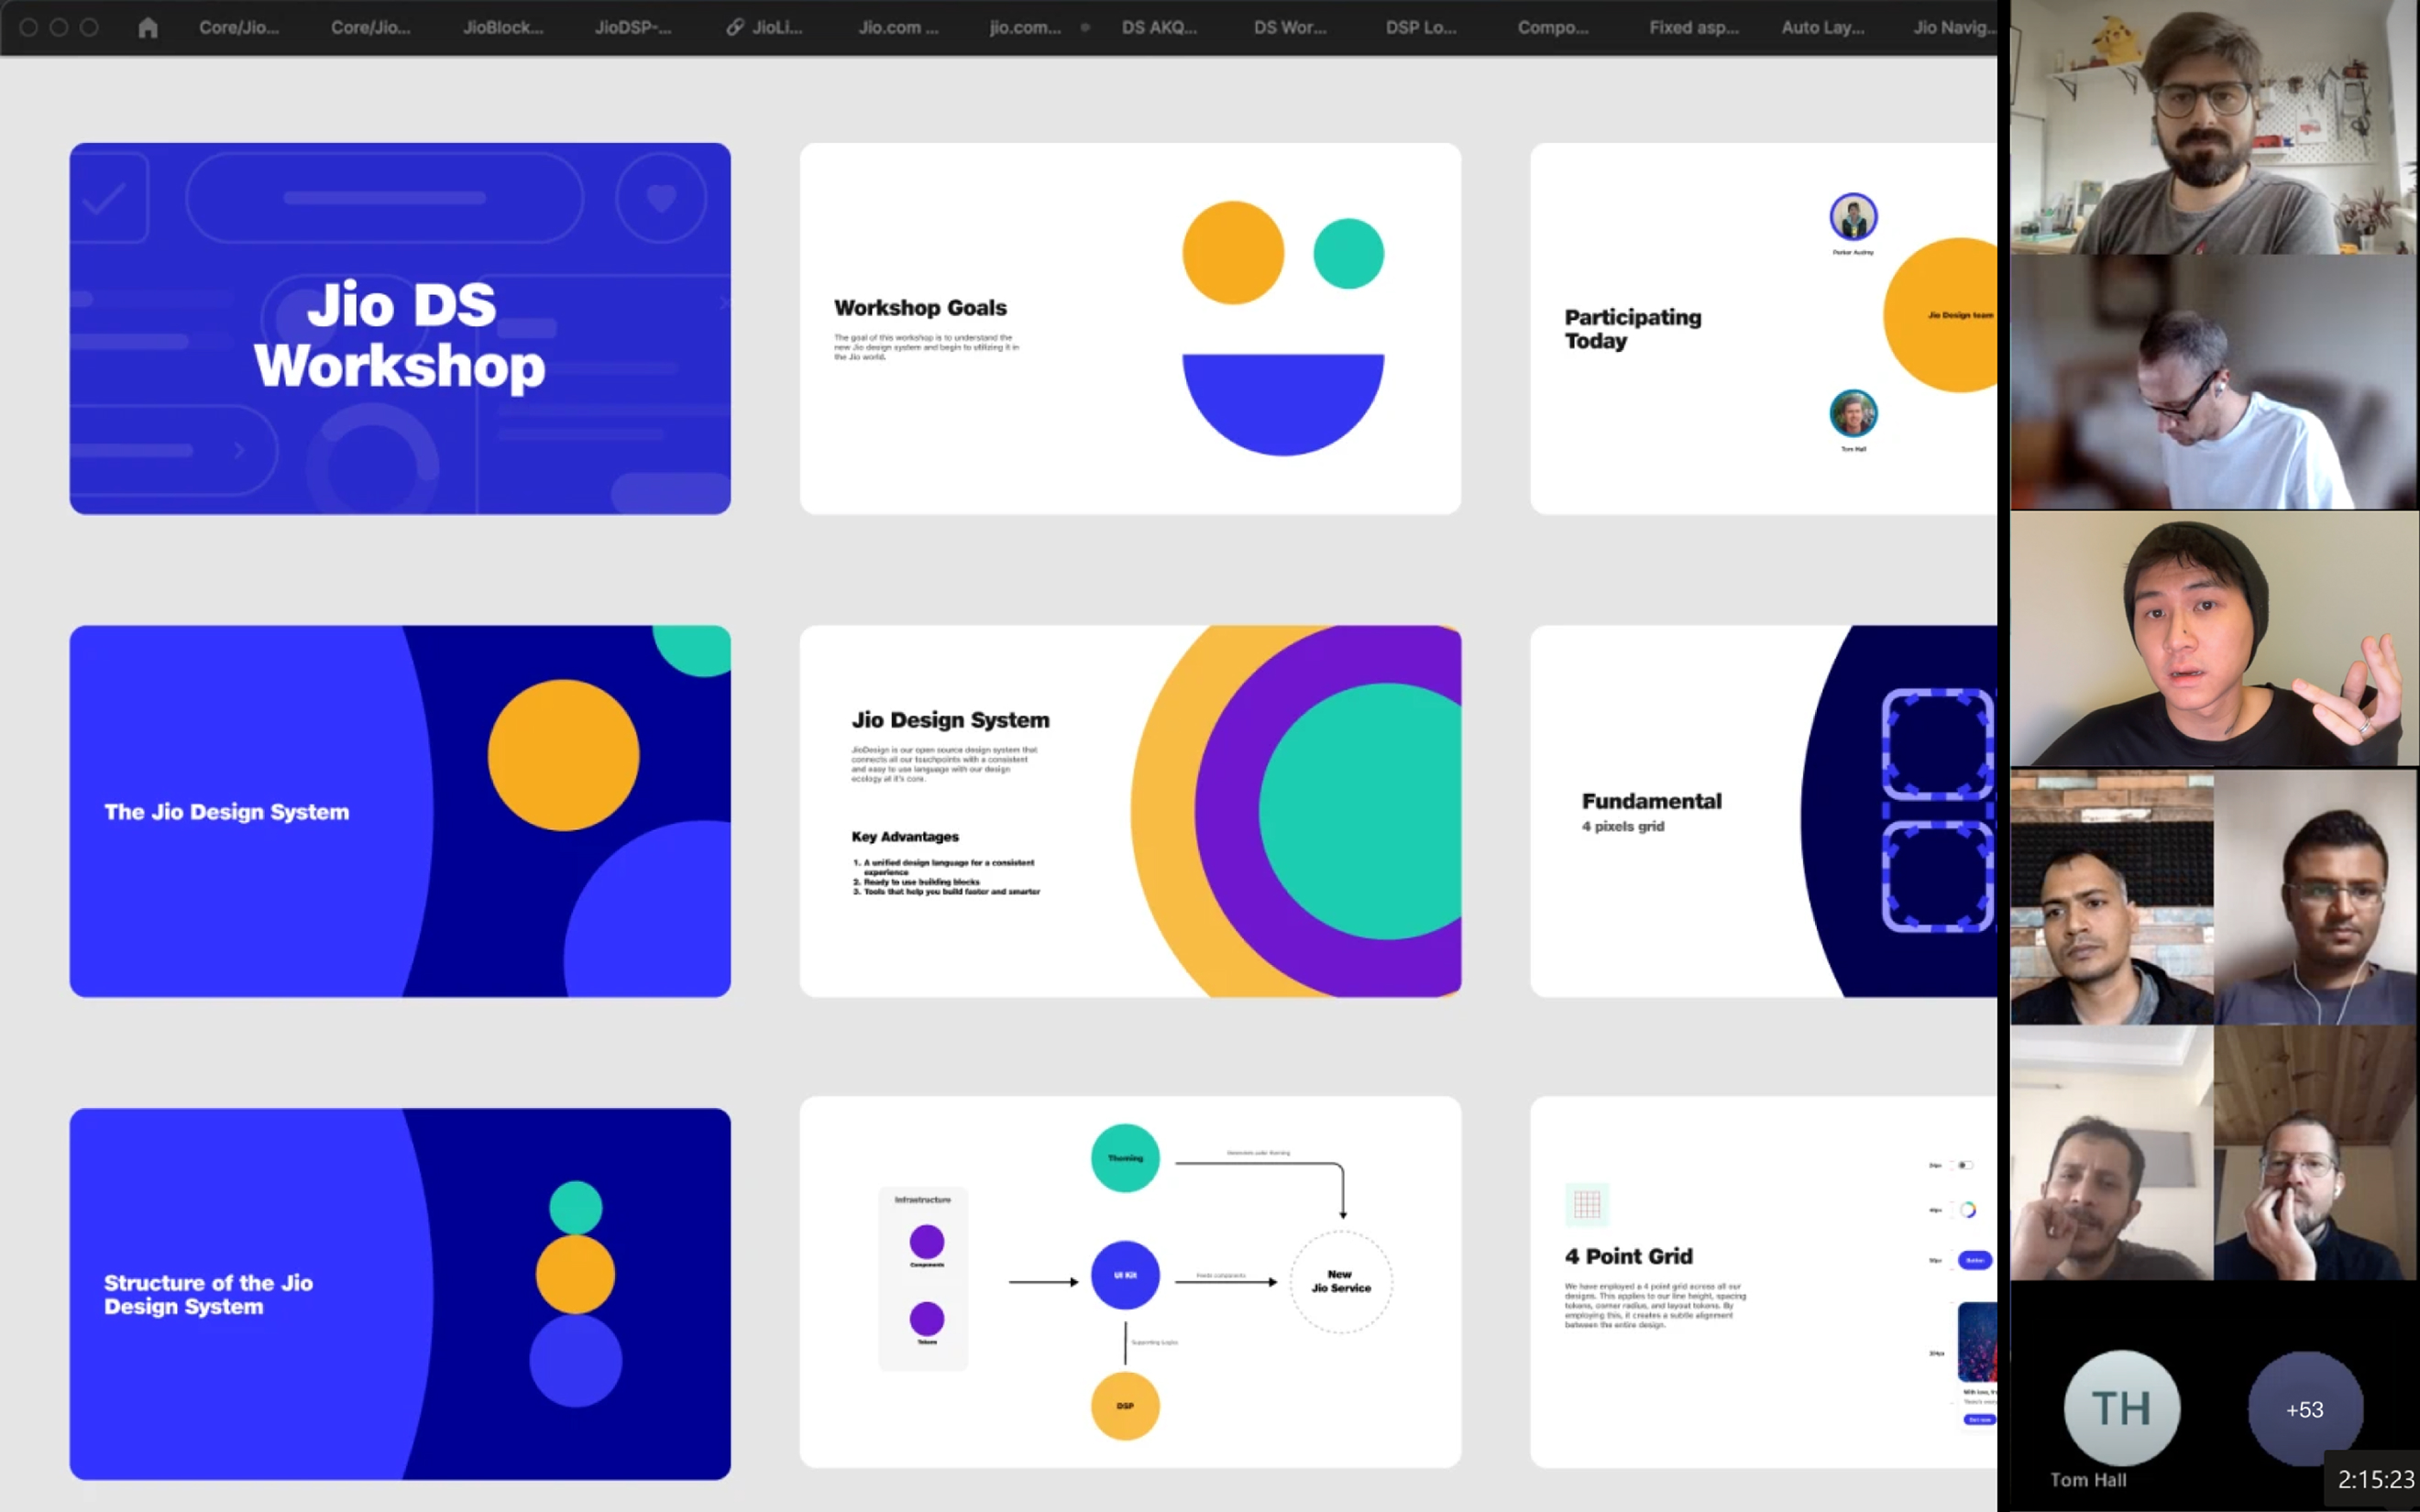Click the link icon on JioLi tab
The height and width of the screenshot is (1512, 2420).
pos(735,27)
